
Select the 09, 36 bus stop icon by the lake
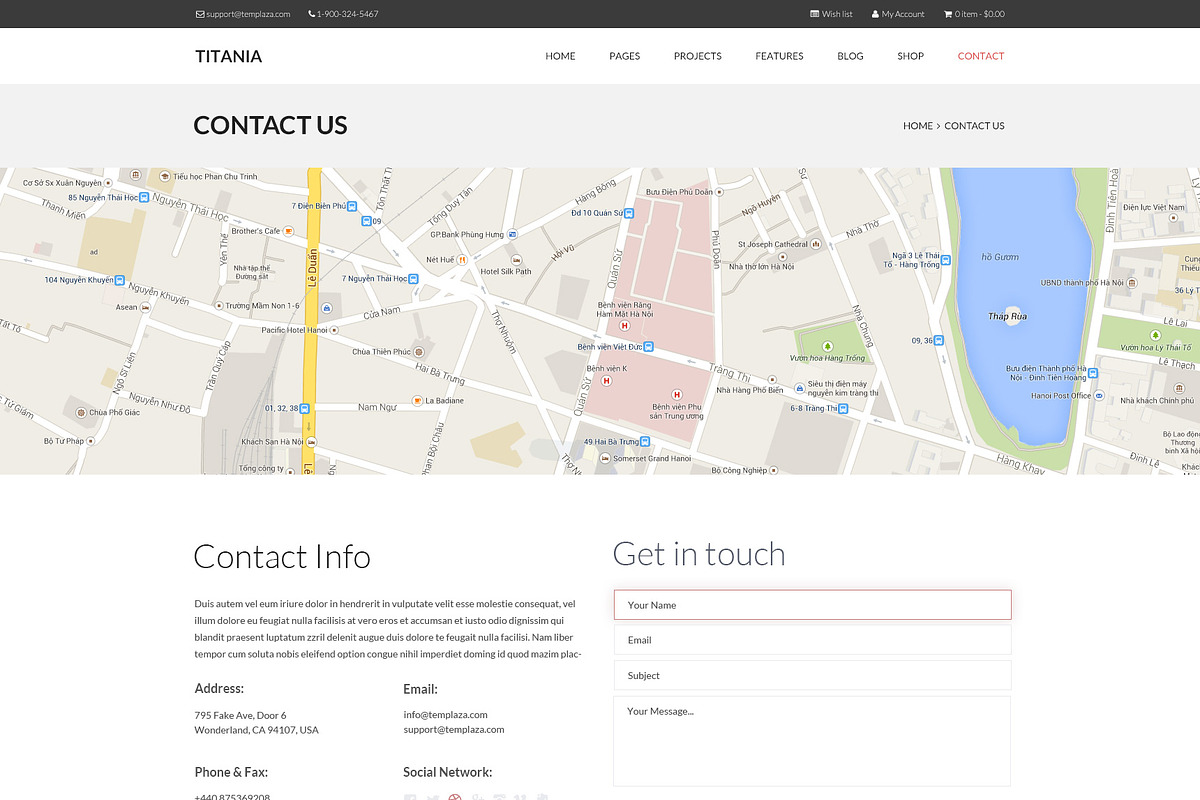tap(941, 340)
